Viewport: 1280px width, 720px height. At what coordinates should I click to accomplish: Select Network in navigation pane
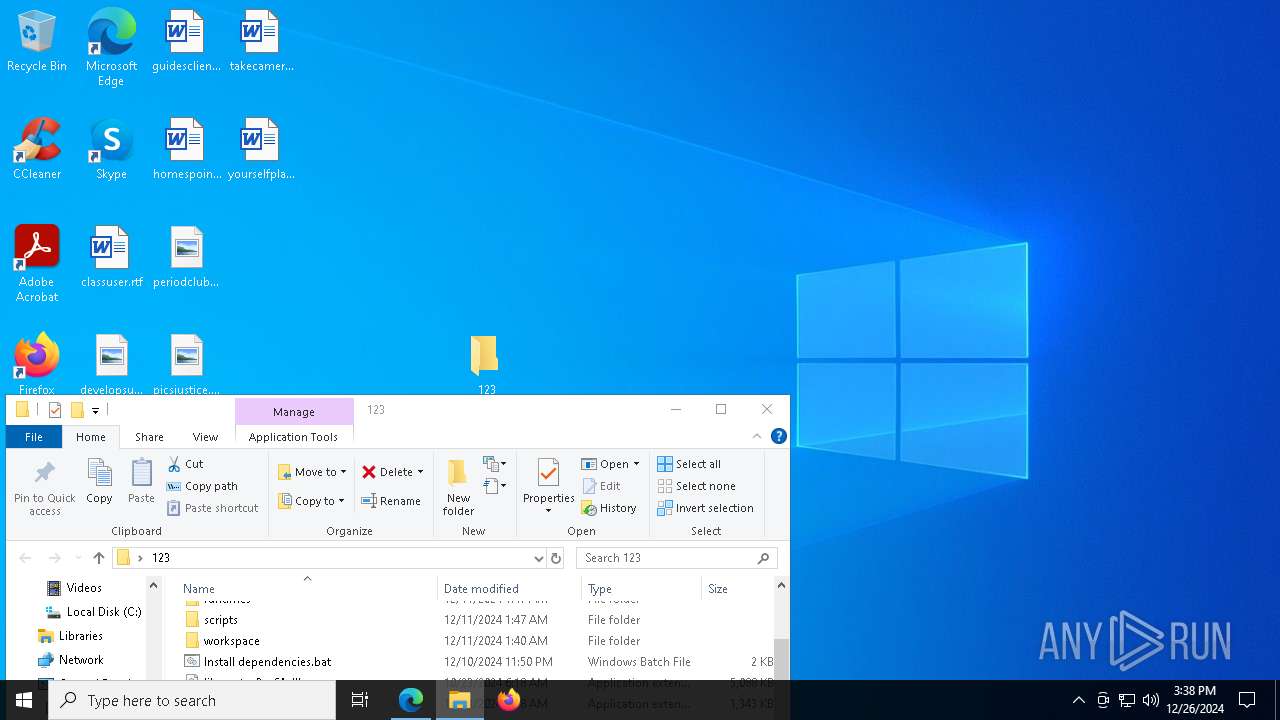70,660
